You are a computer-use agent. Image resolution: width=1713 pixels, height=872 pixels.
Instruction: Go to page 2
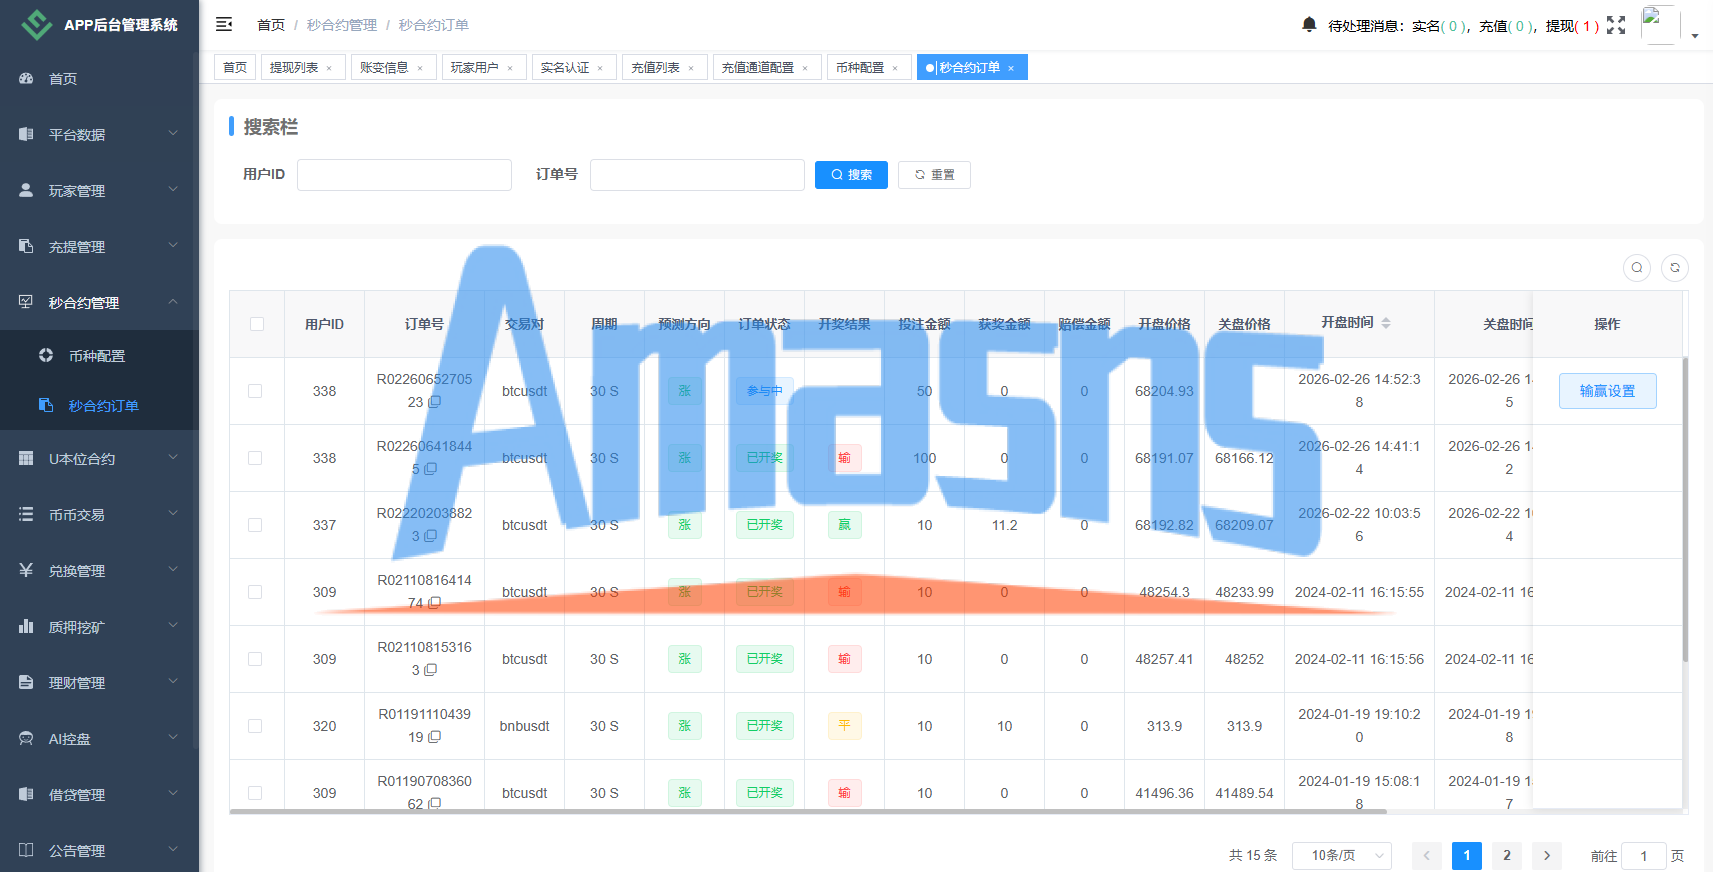click(x=1507, y=856)
